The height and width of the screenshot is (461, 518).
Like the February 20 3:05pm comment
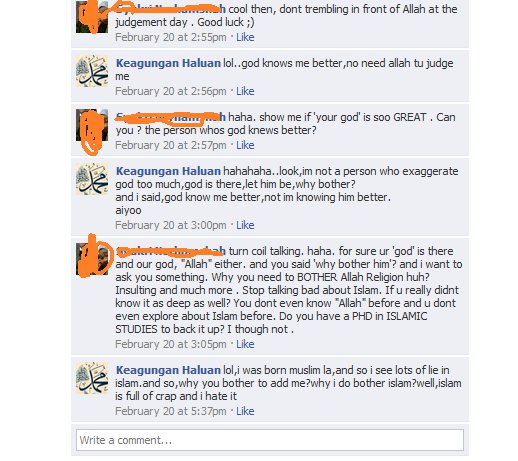point(245,344)
